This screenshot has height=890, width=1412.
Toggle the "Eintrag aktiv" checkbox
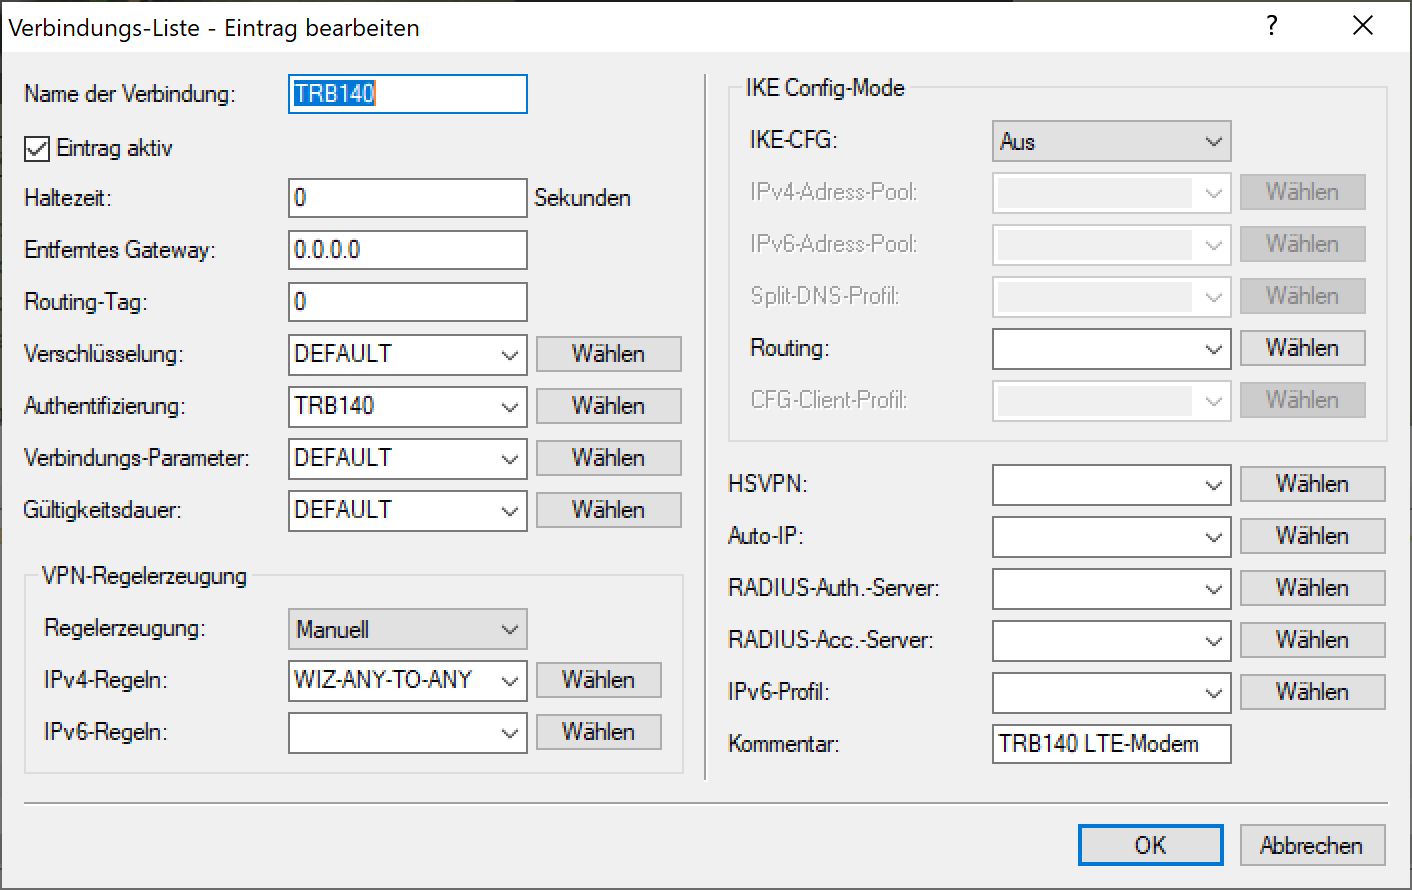click(x=36, y=148)
